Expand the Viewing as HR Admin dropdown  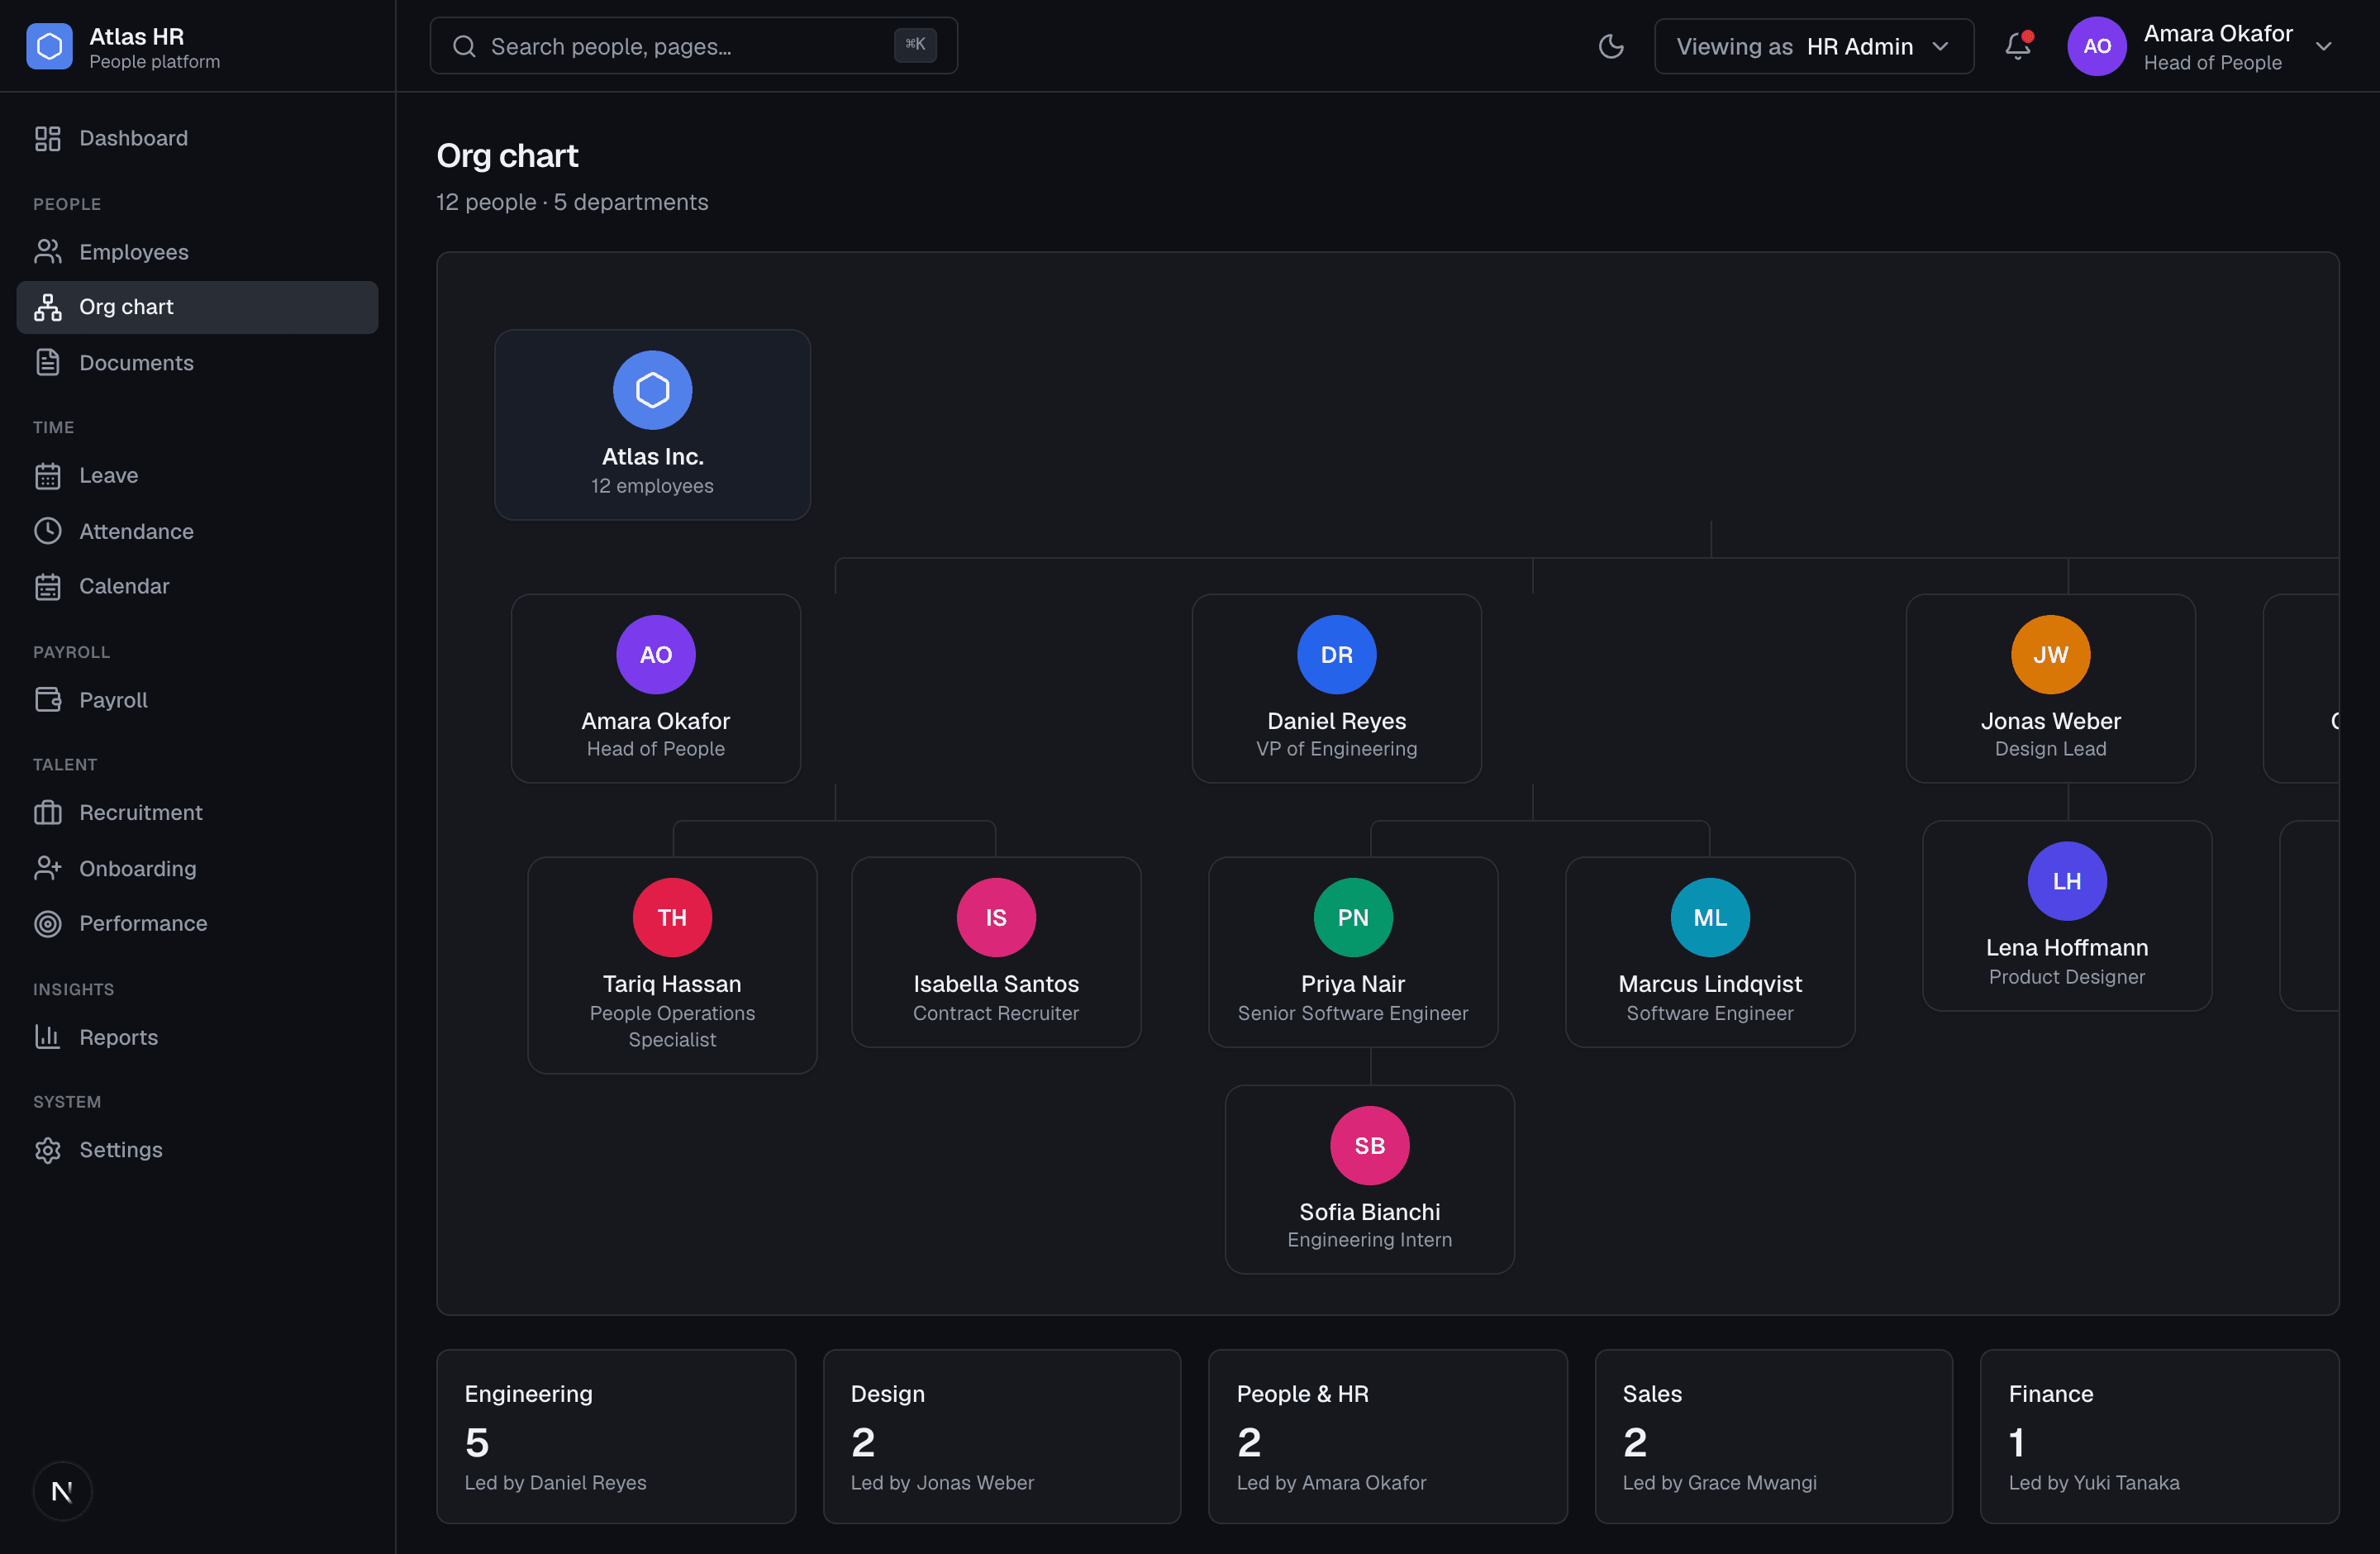click(x=1813, y=46)
